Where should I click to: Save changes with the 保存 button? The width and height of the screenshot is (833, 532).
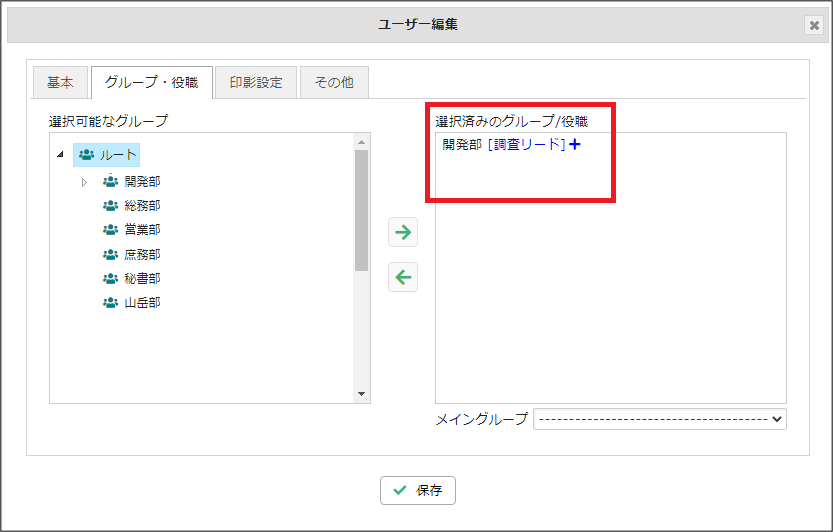[x=418, y=491]
